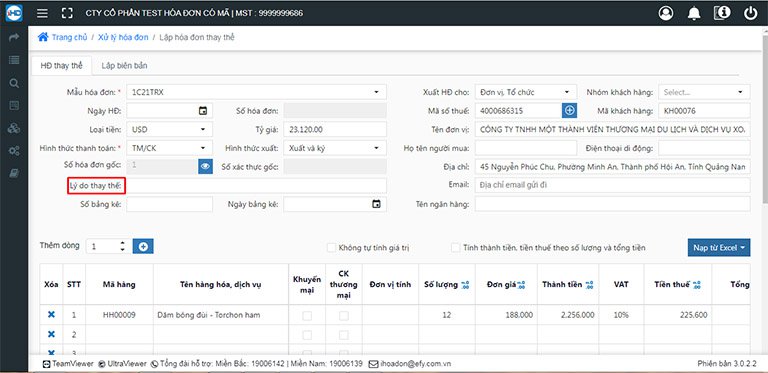Click the blue plus add-row button

[x=143, y=247]
